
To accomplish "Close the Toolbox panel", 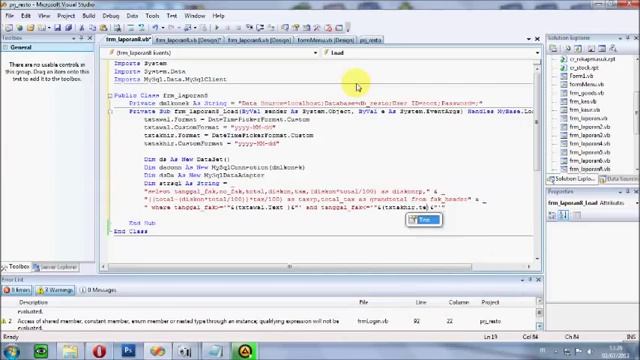I will 90,38.
